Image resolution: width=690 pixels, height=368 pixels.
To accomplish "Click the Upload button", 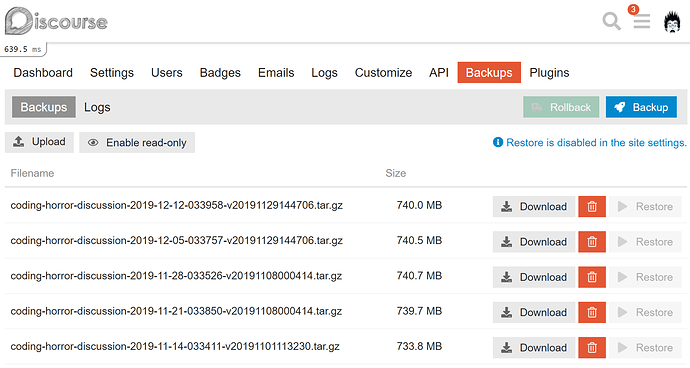I will [x=39, y=142].
